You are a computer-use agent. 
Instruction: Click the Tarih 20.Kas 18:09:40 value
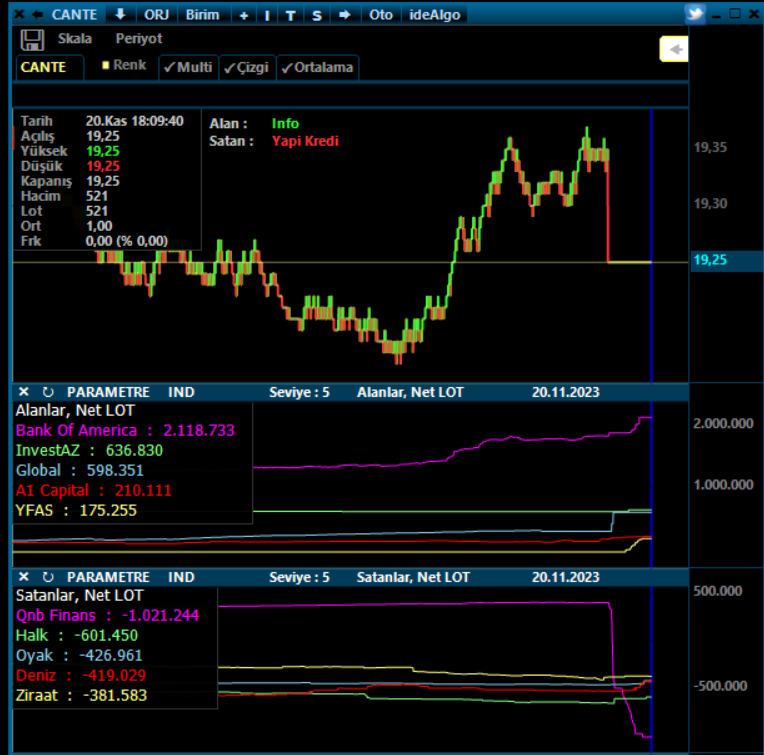134,121
